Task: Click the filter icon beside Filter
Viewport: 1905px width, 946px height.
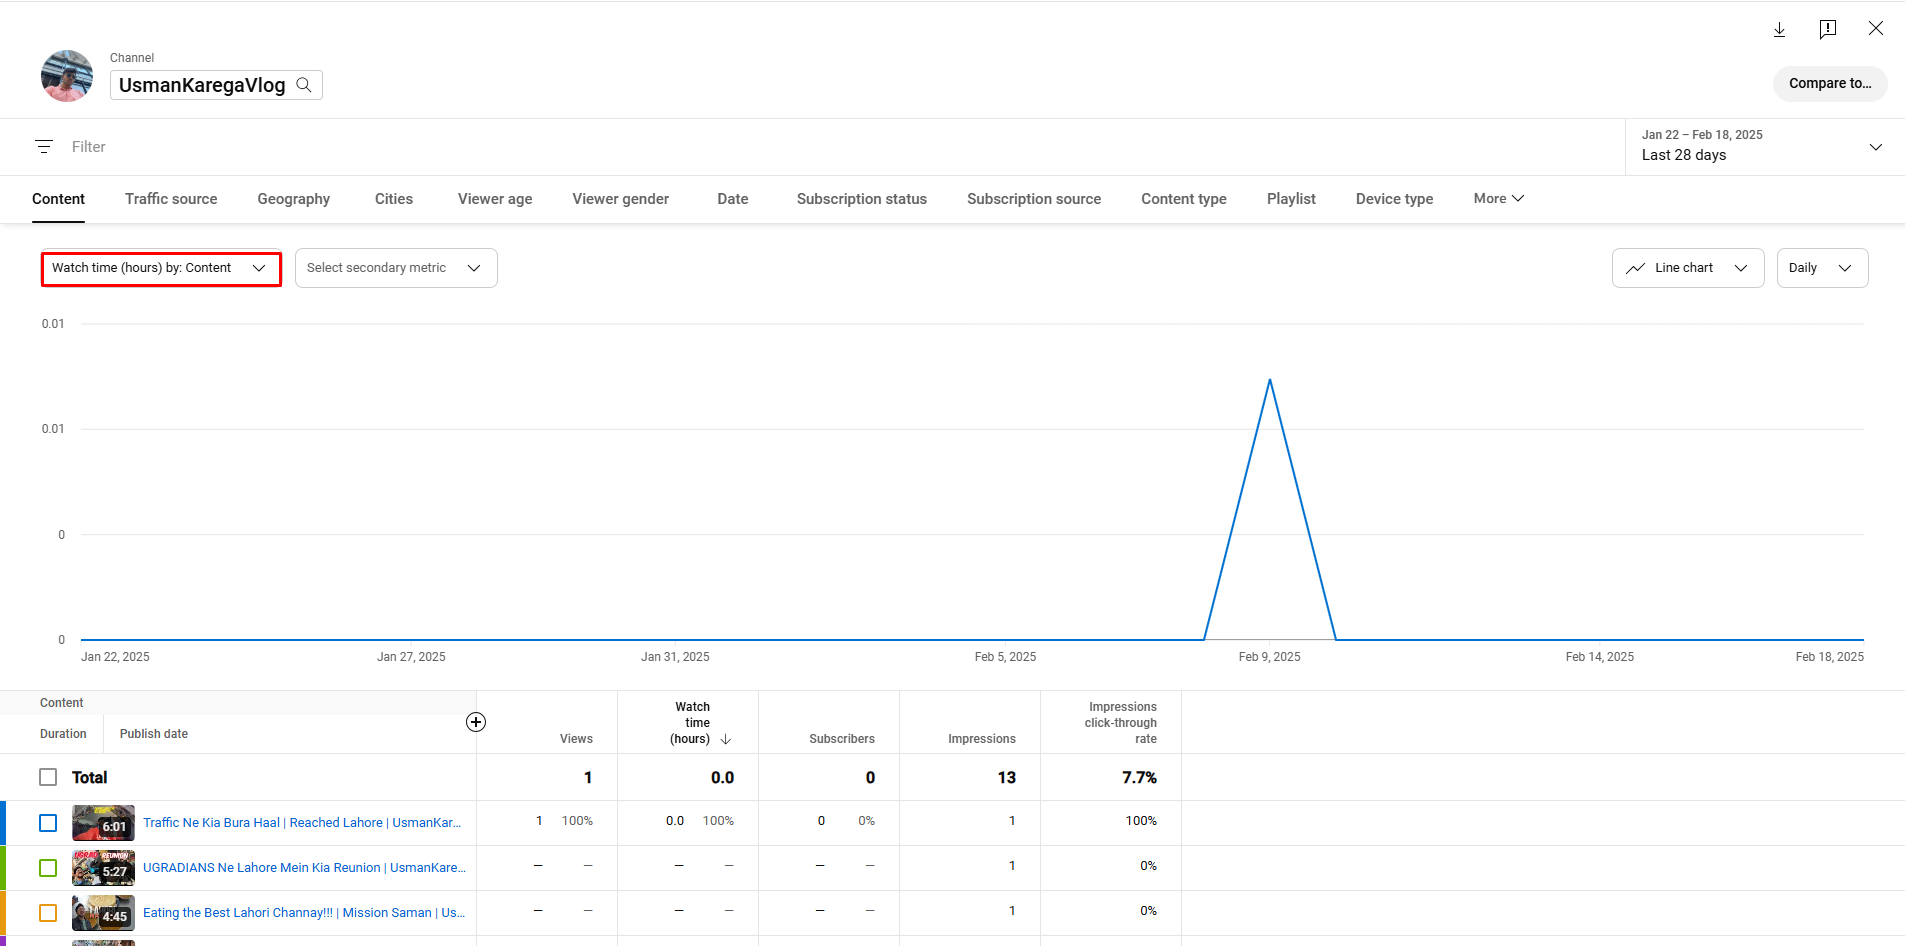Action: pos(43,146)
